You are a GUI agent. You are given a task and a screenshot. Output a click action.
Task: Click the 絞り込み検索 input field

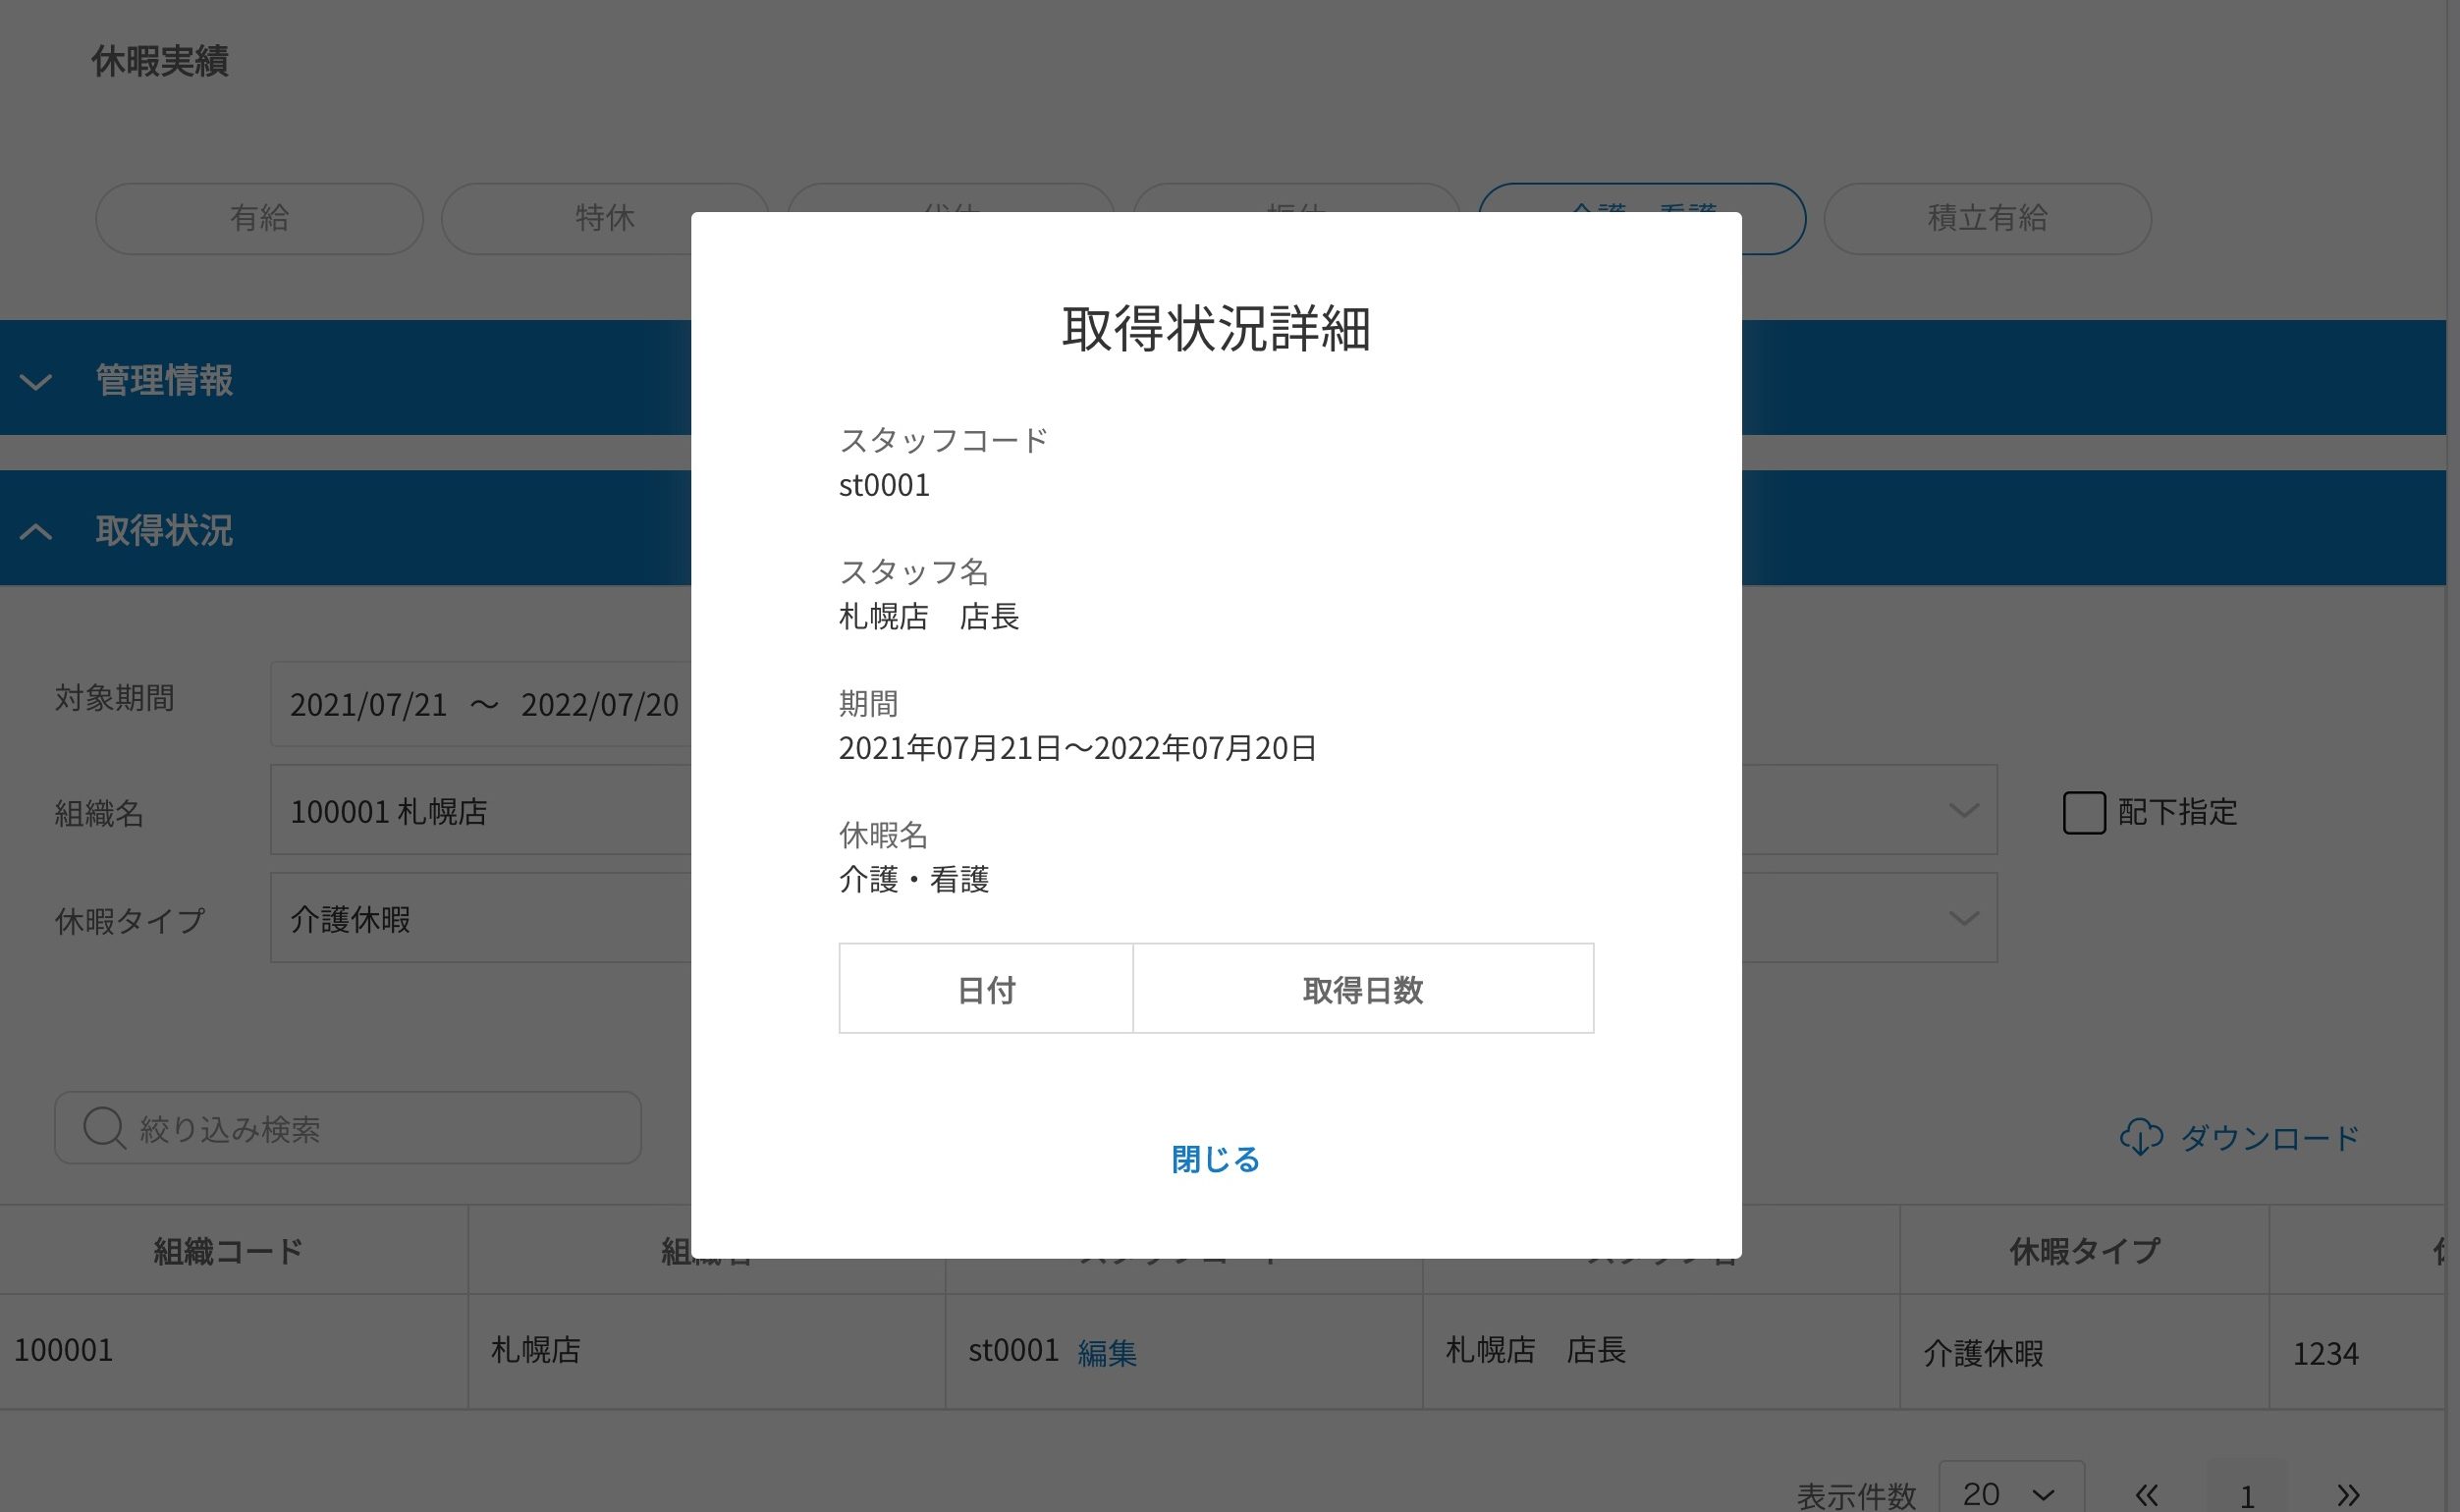click(380, 1128)
